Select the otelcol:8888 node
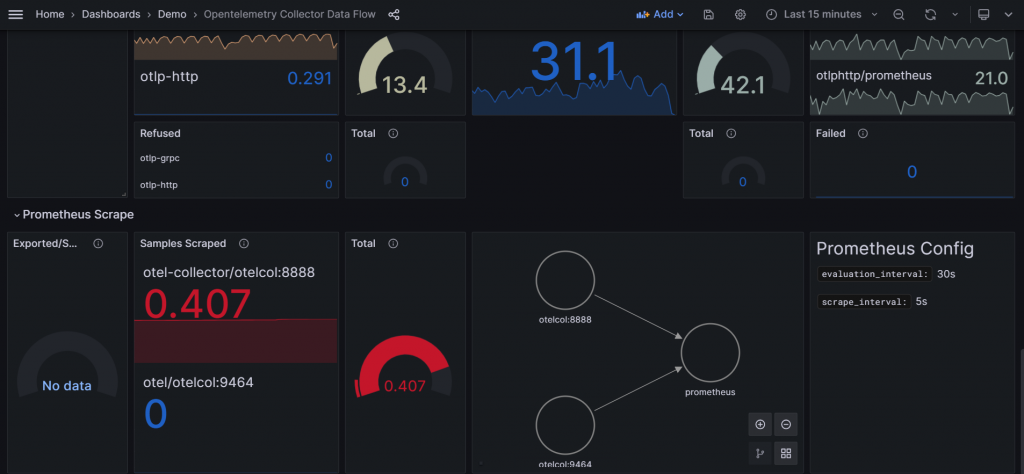 coord(565,280)
